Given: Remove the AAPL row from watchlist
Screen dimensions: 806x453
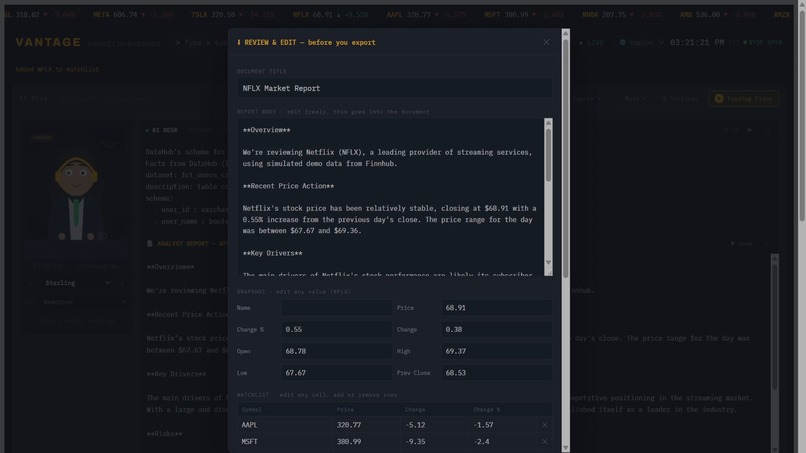Looking at the screenshot, I should coord(544,425).
